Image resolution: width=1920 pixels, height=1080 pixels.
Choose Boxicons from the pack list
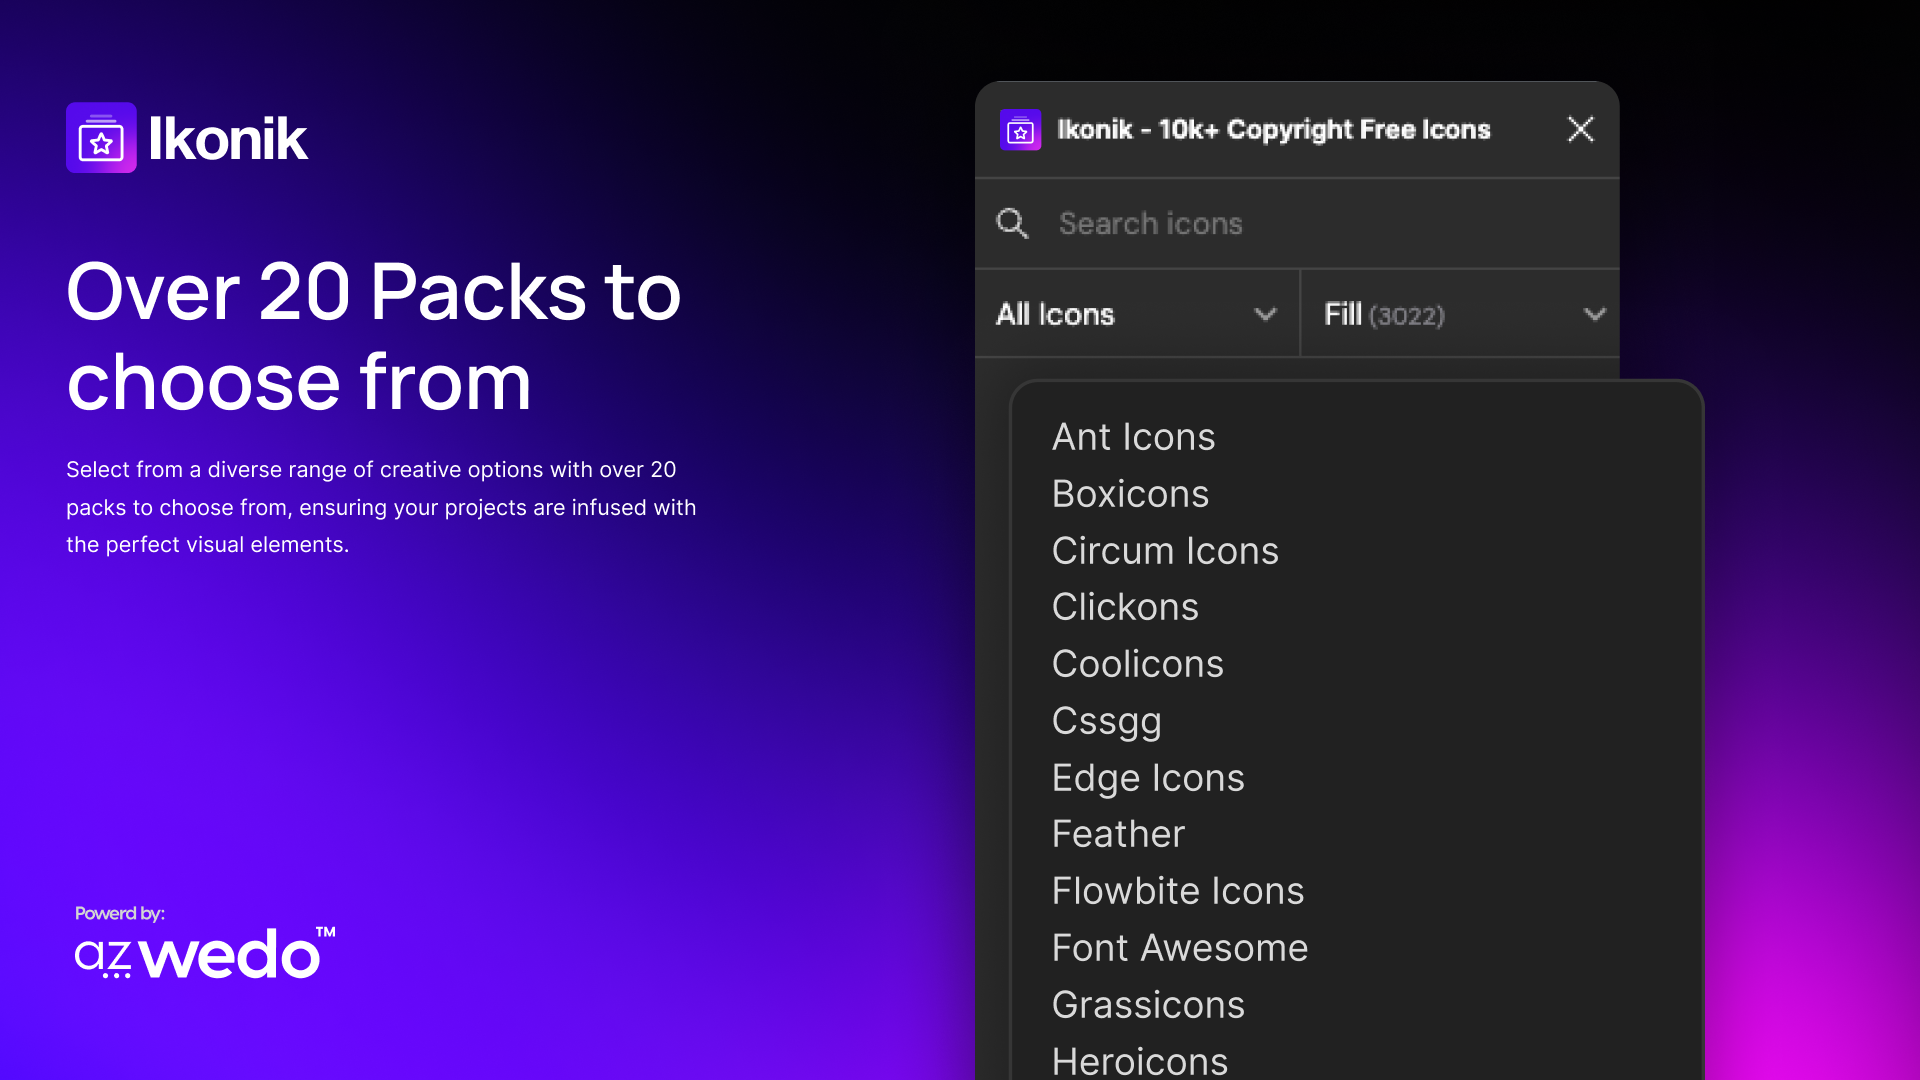1130,494
